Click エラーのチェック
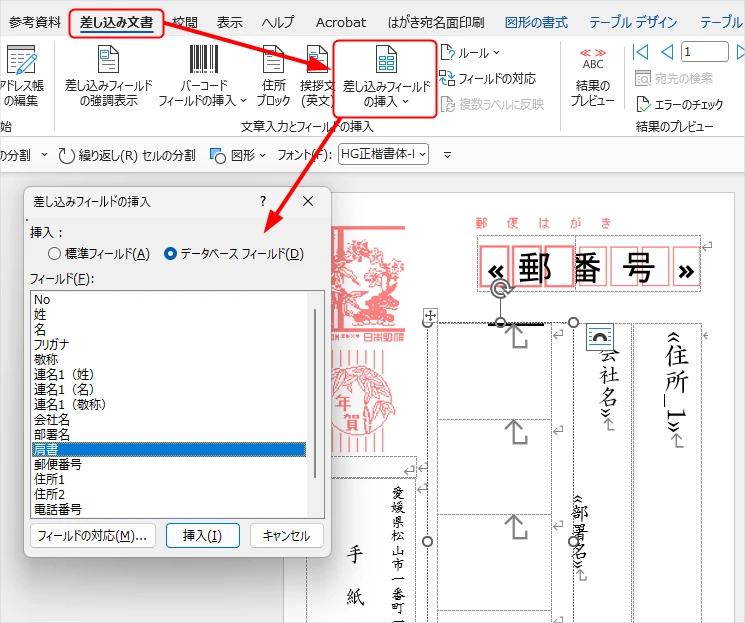Screen dimensions: 745x623 (x=679, y=104)
